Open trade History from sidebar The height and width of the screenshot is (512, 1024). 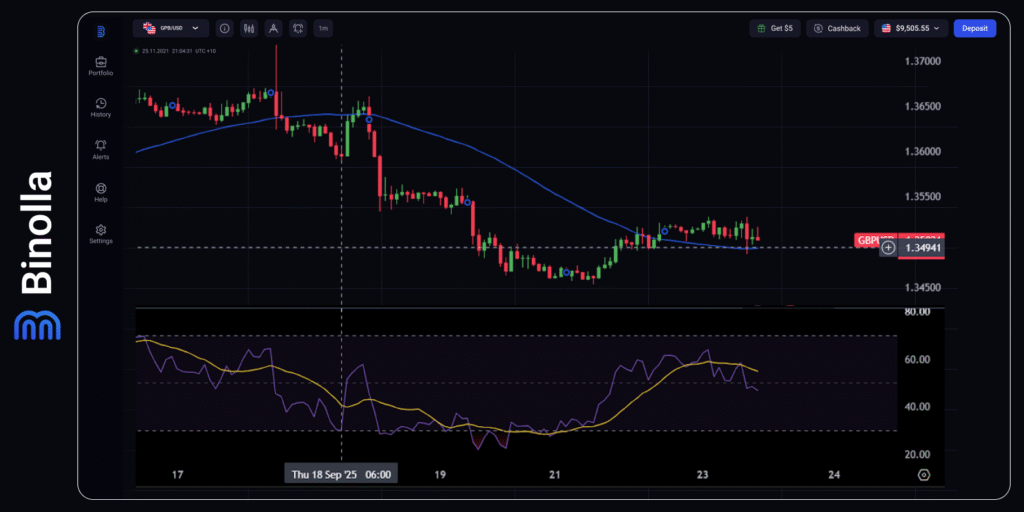click(x=100, y=107)
